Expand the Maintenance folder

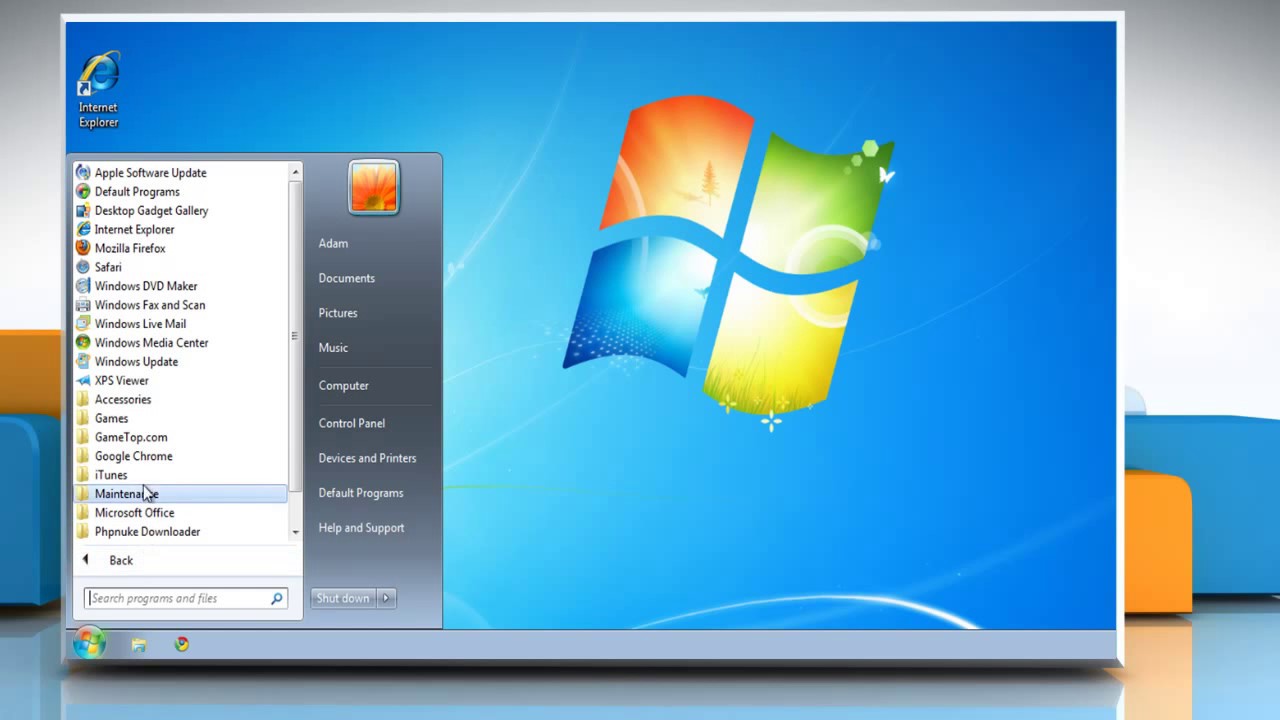coord(180,494)
